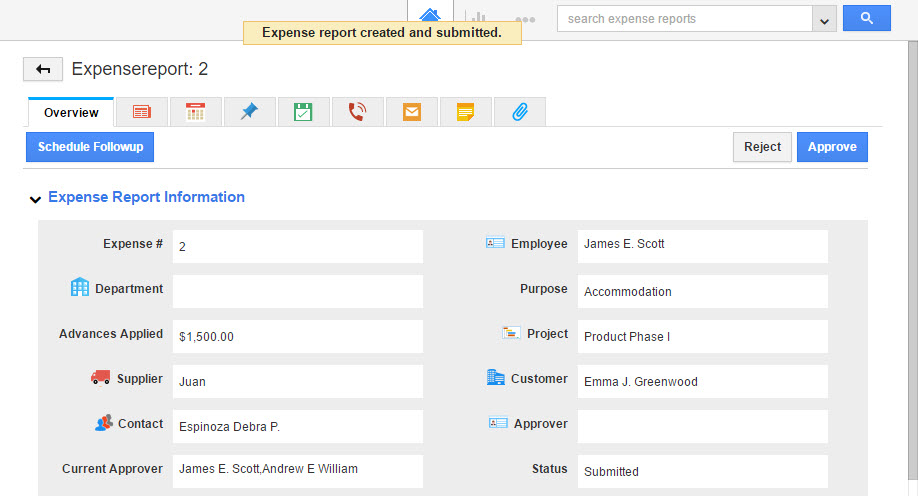
Task: Open the red phone calls tab
Action: [x=357, y=112]
